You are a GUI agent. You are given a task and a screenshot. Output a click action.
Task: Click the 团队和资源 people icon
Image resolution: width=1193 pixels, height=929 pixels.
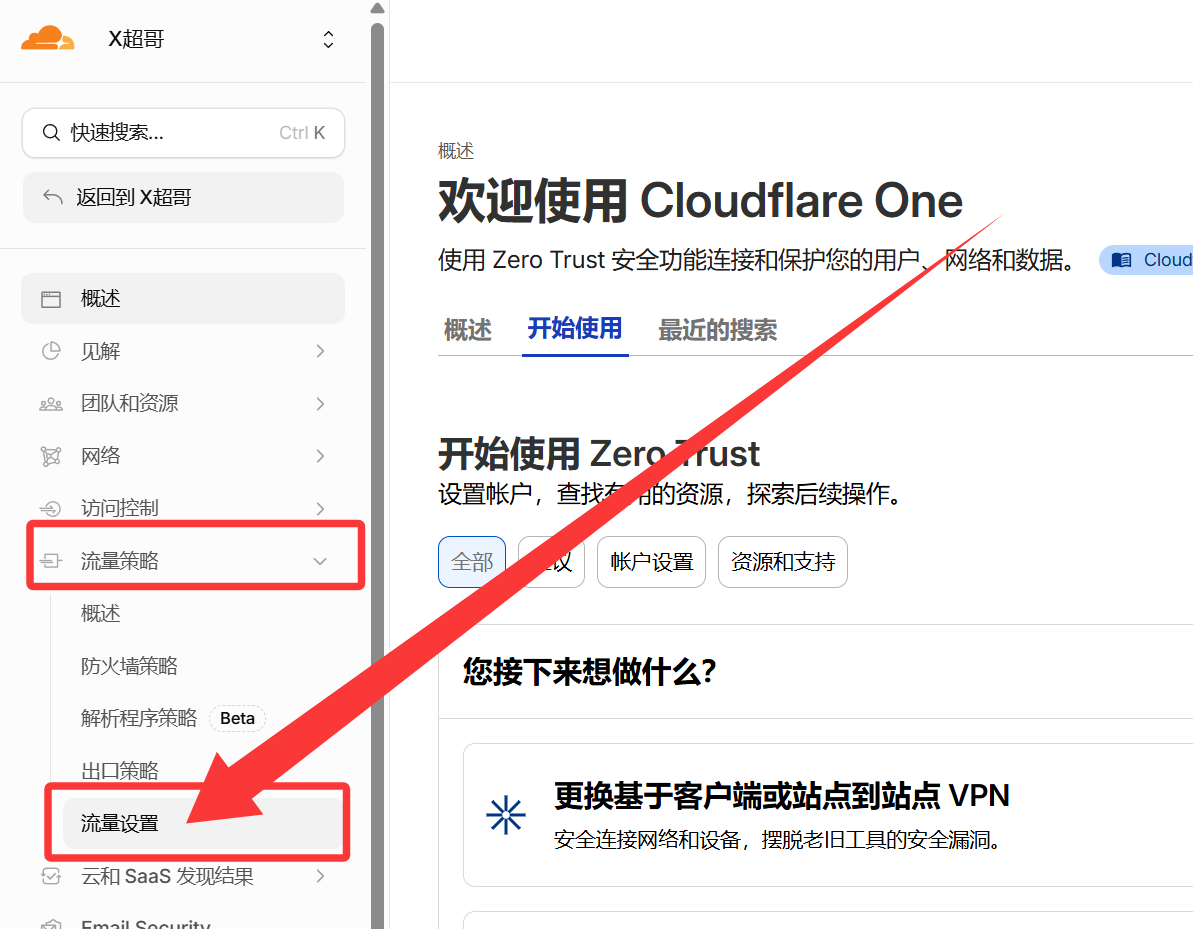(x=50, y=404)
